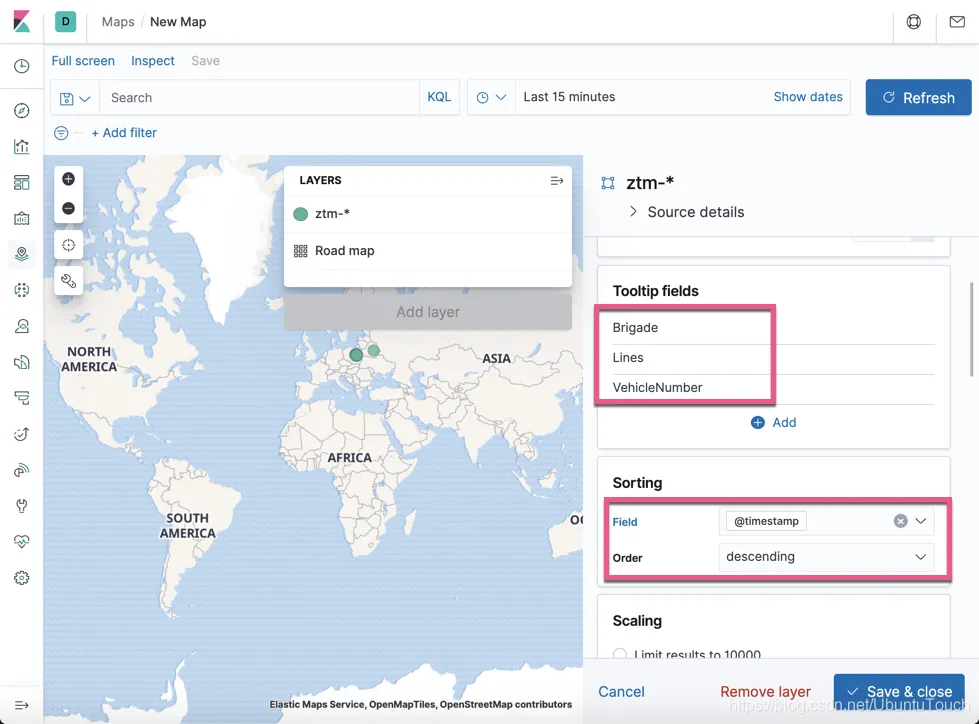Open the sidebar icon above the paint-roller icon
This screenshot has height=724, width=979.
tap(22, 362)
